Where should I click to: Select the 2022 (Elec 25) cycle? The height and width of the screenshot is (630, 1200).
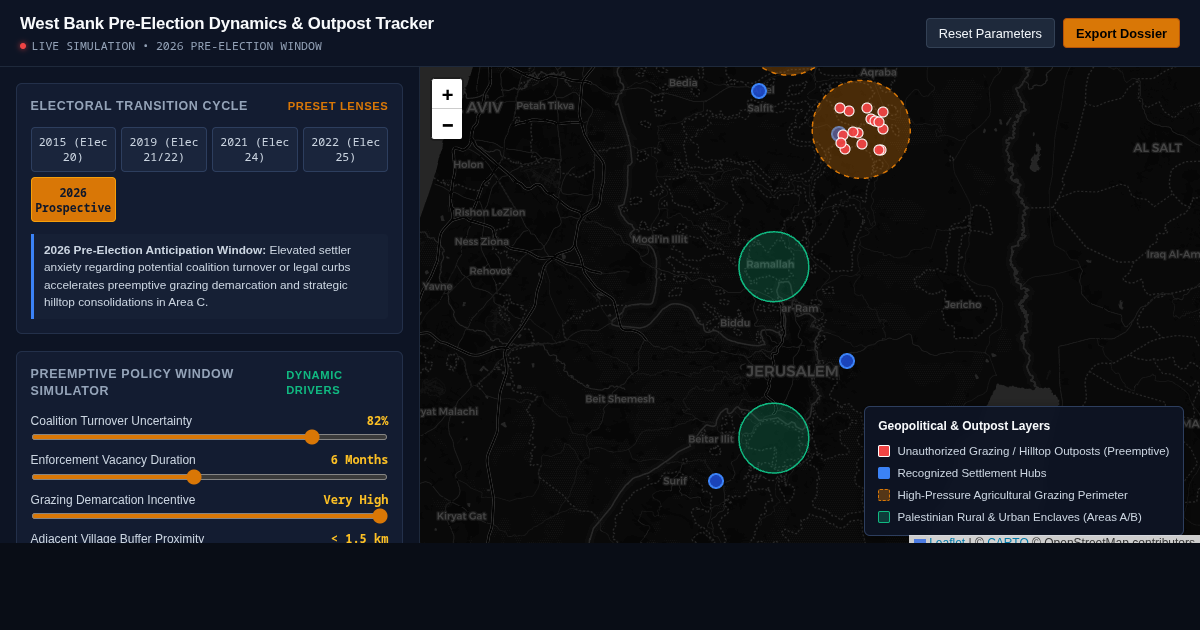pyautogui.click(x=345, y=150)
